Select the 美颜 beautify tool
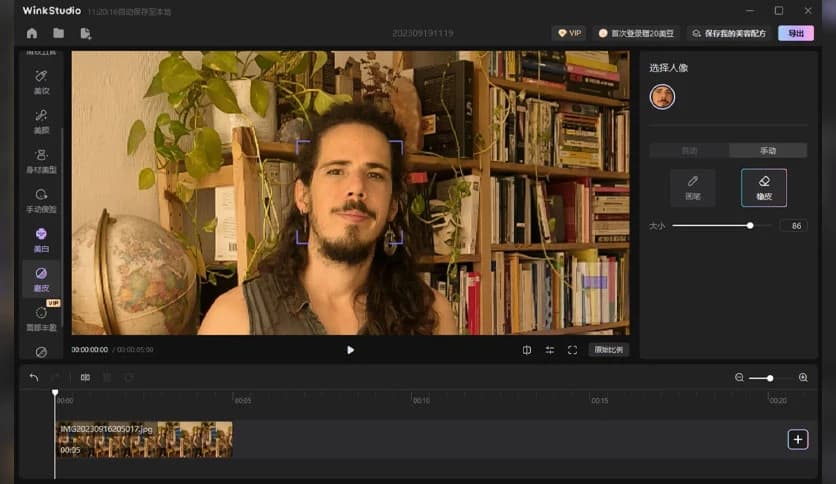Image resolution: width=836 pixels, height=484 pixels. [x=41, y=121]
